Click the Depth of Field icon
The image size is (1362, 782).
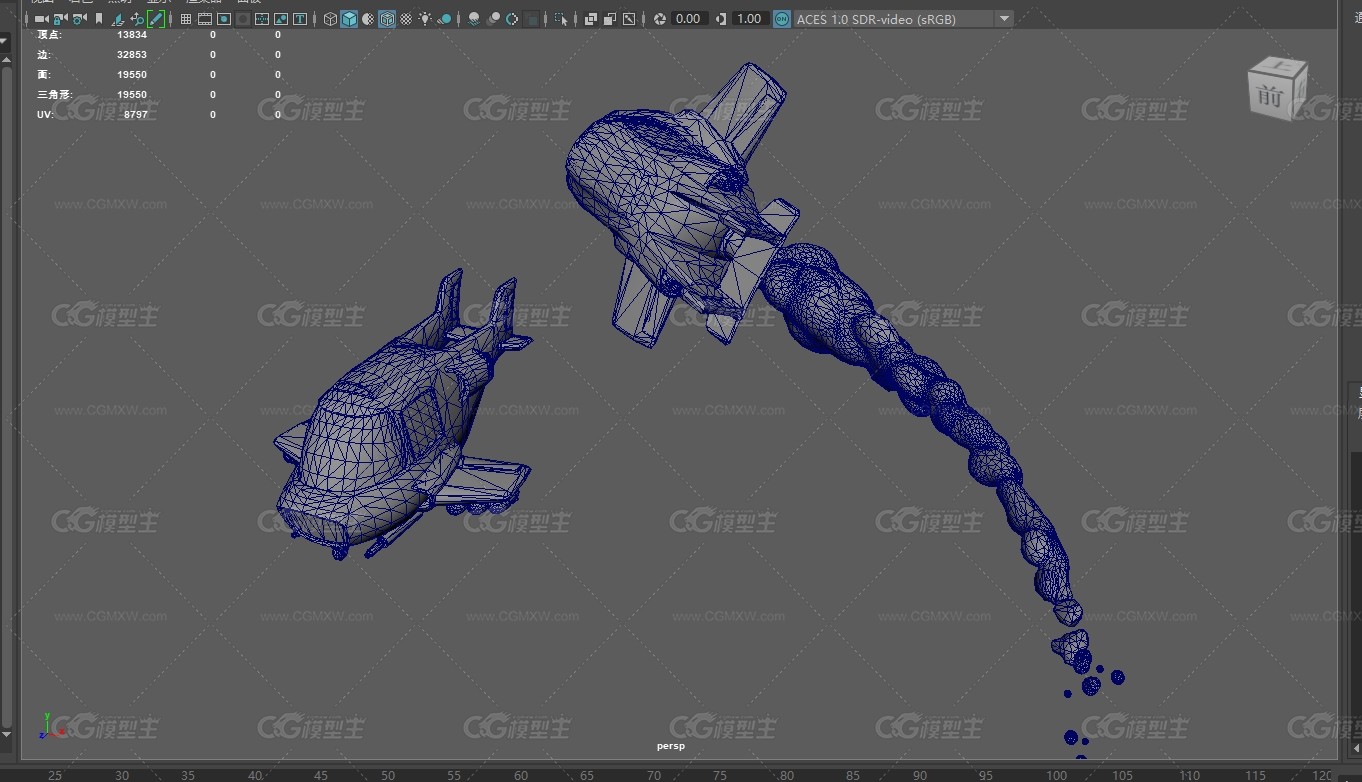[x=532, y=19]
